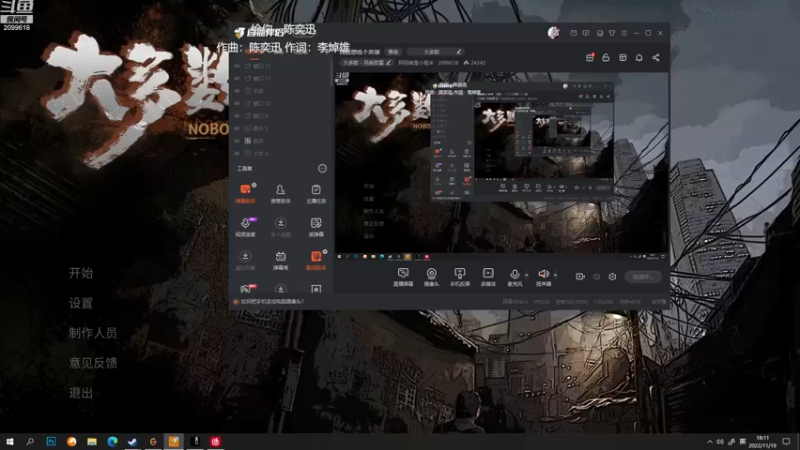Toggle visibility of 窗口 8 source
The image size is (800, 450).
click(x=237, y=116)
